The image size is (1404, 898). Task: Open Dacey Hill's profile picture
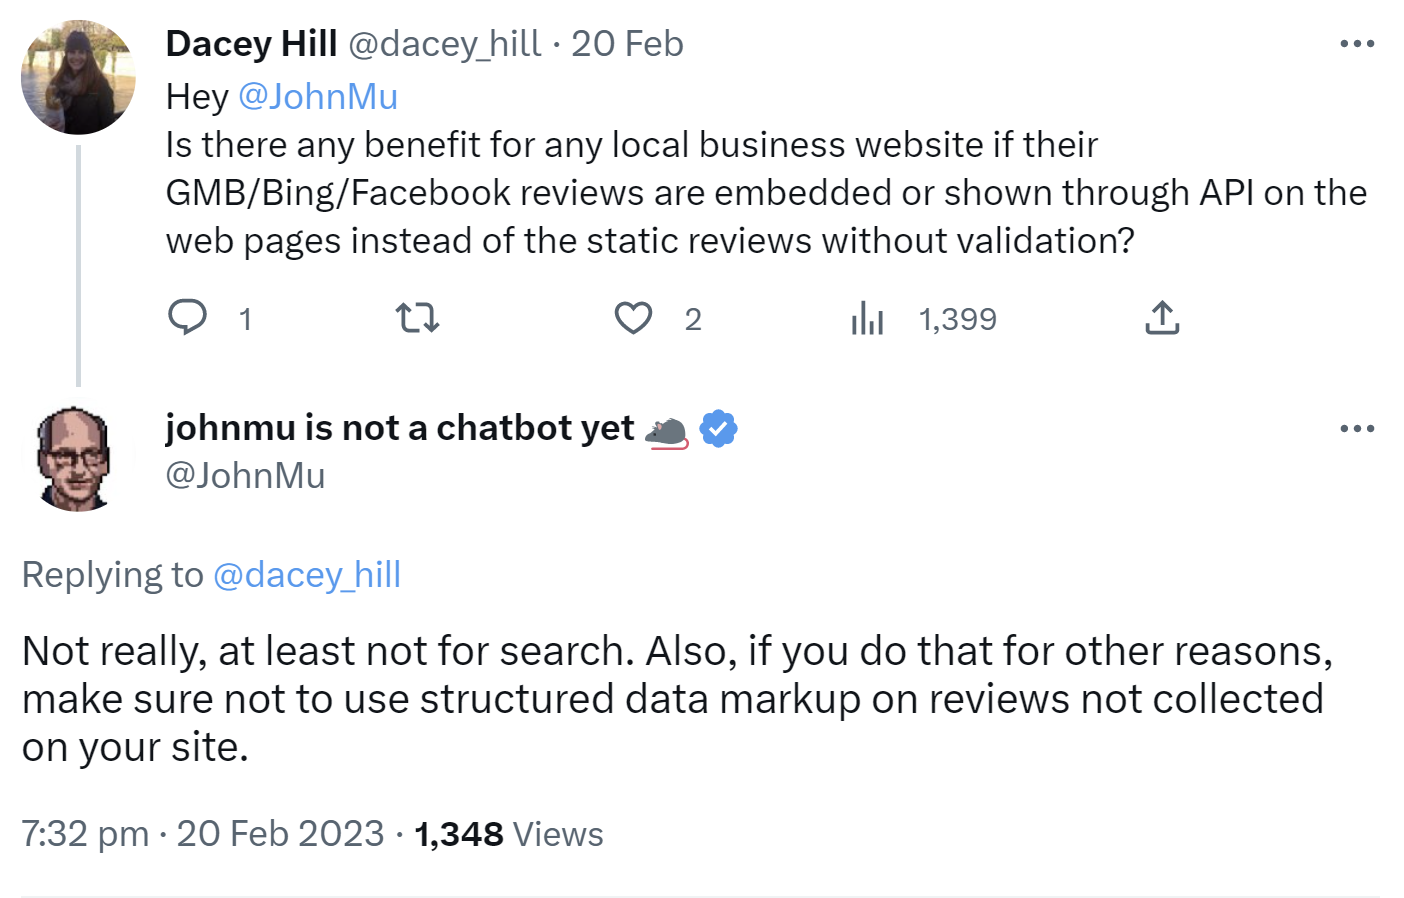(78, 78)
